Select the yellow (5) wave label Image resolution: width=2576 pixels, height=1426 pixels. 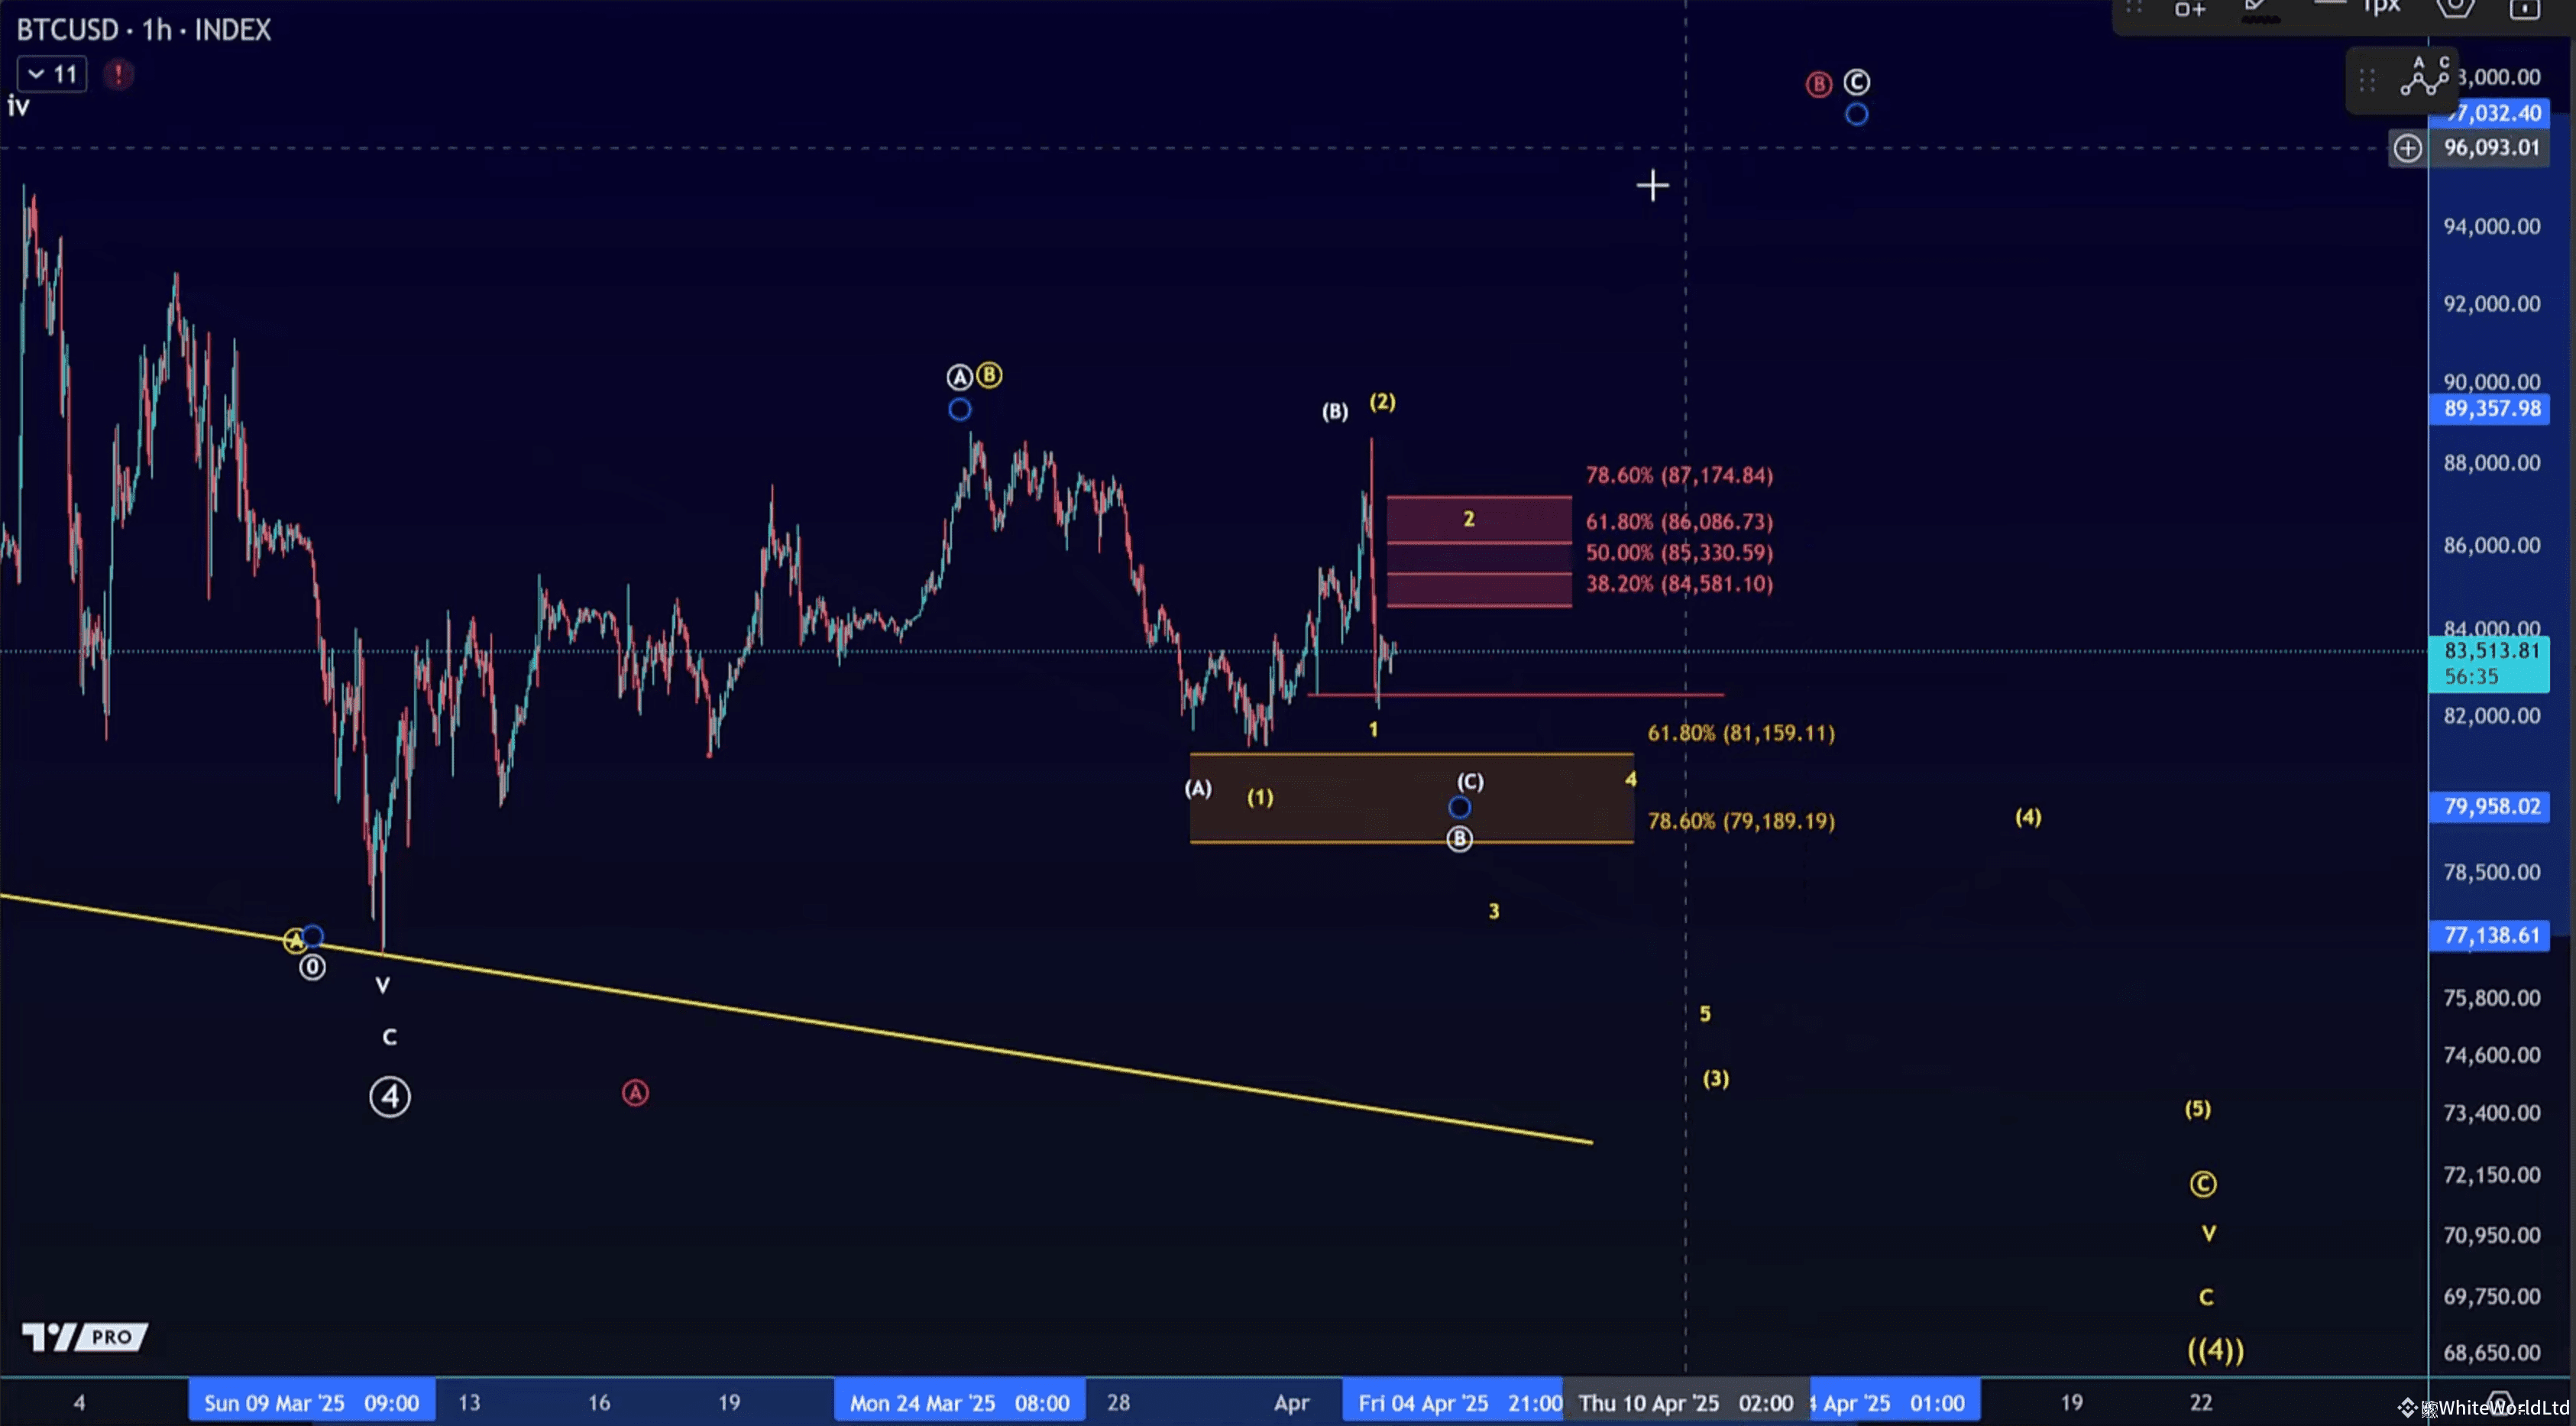[2198, 1109]
